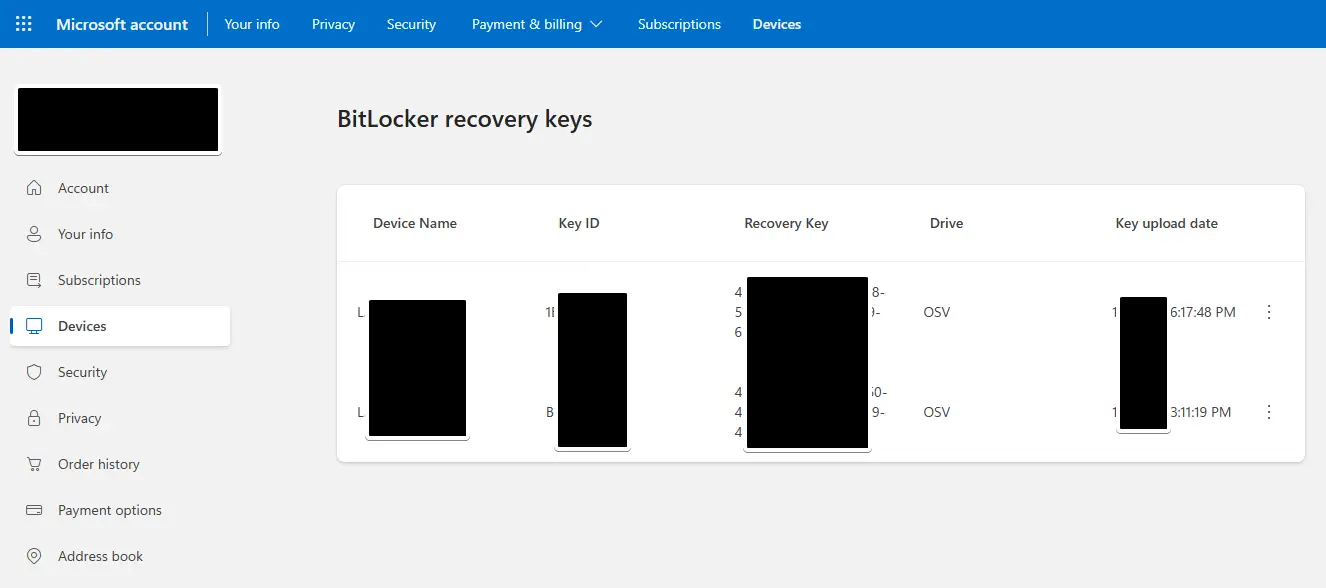Click the Key upload date column header
1326x588 pixels.
click(1166, 223)
